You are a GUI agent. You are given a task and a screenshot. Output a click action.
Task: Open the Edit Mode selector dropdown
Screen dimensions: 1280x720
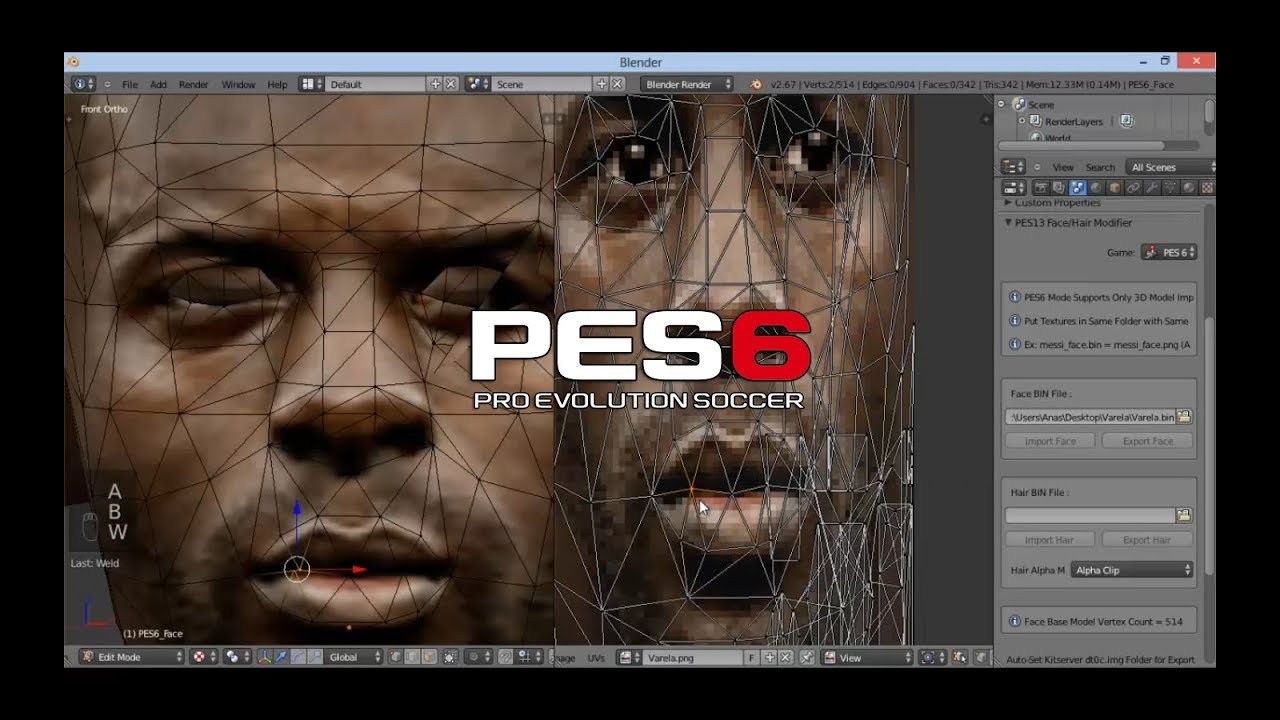pos(131,657)
